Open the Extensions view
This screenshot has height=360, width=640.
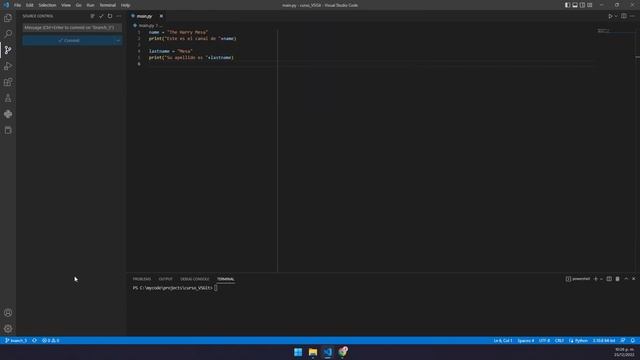8,82
